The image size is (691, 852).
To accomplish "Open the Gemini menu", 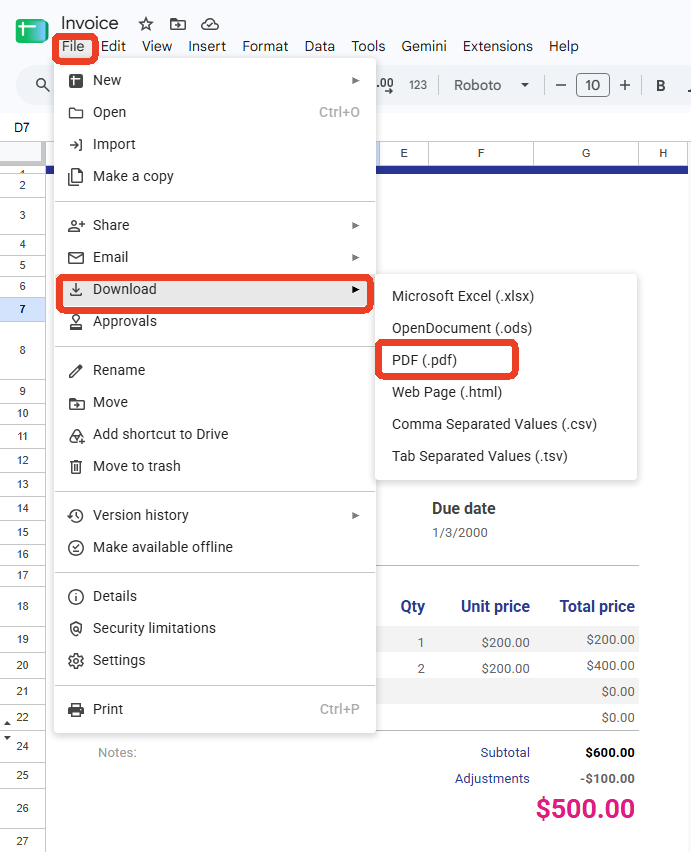I will pyautogui.click(x=424, y=47).
